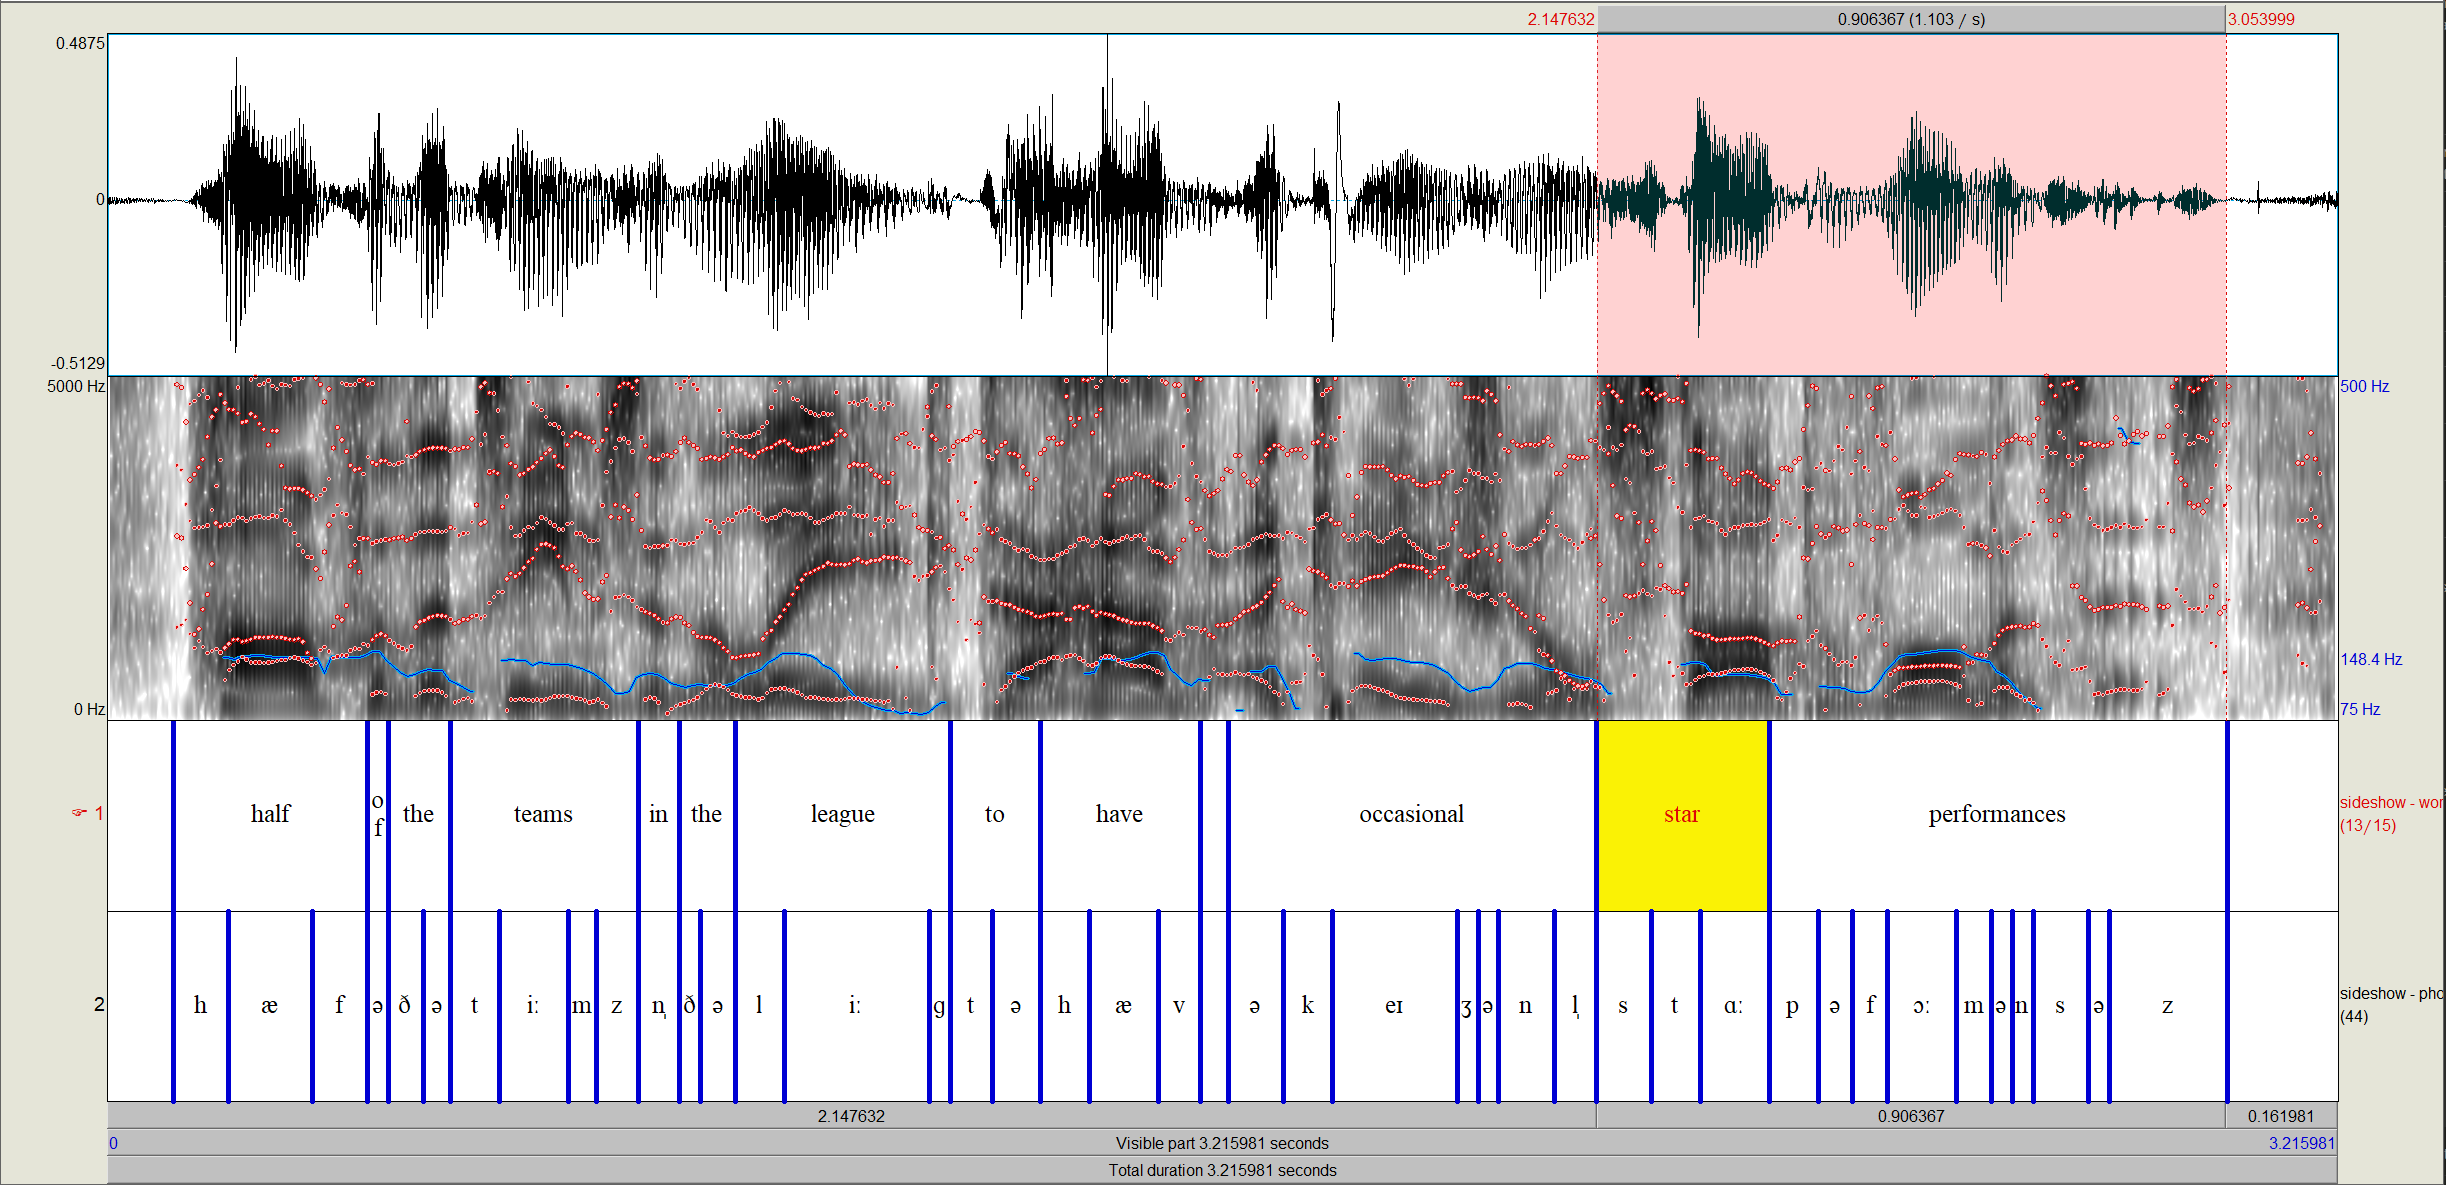This screenshot has width=2446, height=1185.
Task: Select the 'teams' word interval
Action: tap(544, 815)
